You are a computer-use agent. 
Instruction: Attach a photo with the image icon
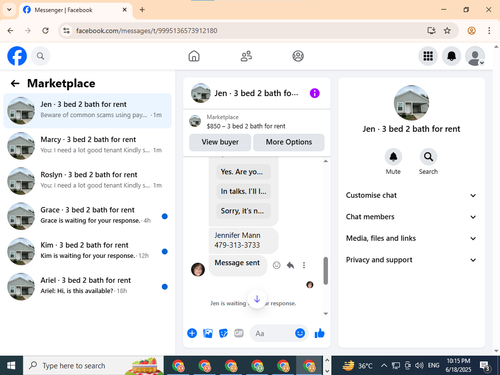coord(208,333)
